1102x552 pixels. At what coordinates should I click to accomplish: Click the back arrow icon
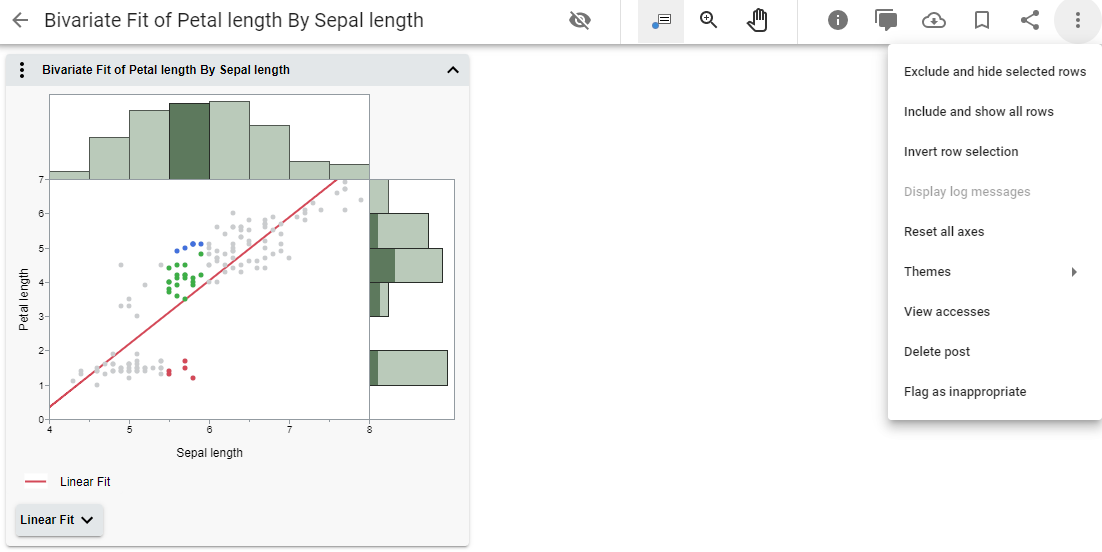[x=20, y=21]
